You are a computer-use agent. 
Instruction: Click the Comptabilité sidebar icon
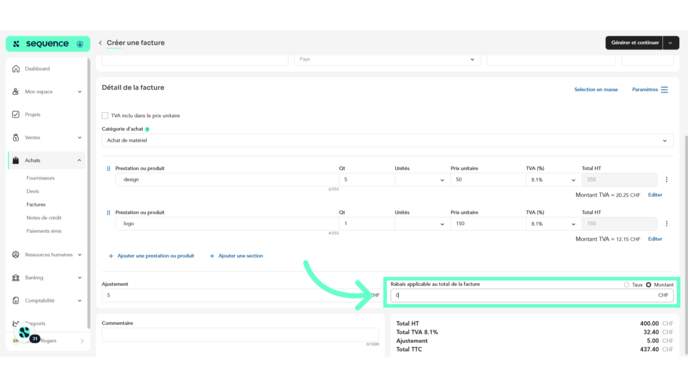point(16,301)
